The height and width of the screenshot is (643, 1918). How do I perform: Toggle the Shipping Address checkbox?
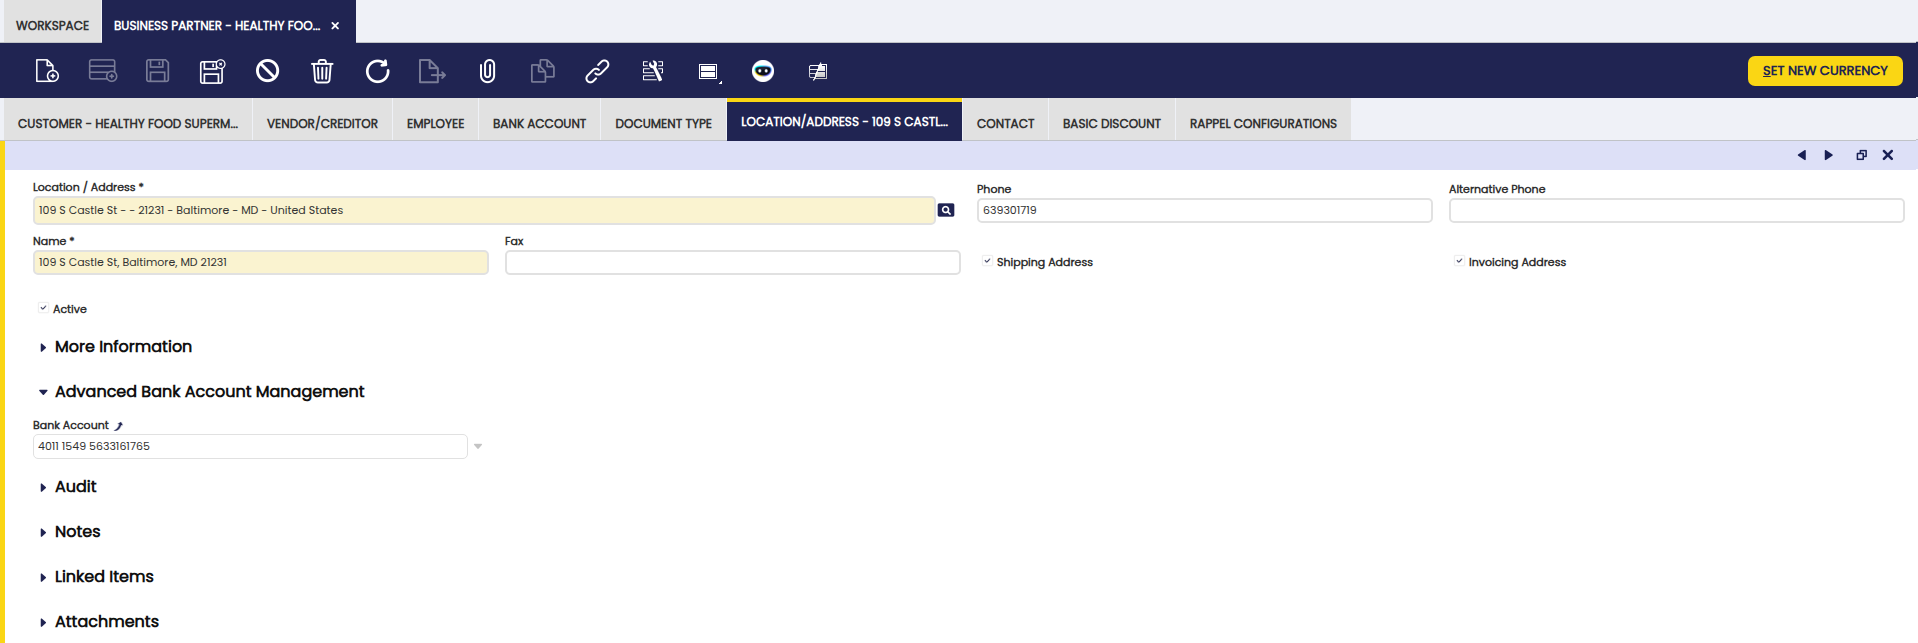coord(987,262)
